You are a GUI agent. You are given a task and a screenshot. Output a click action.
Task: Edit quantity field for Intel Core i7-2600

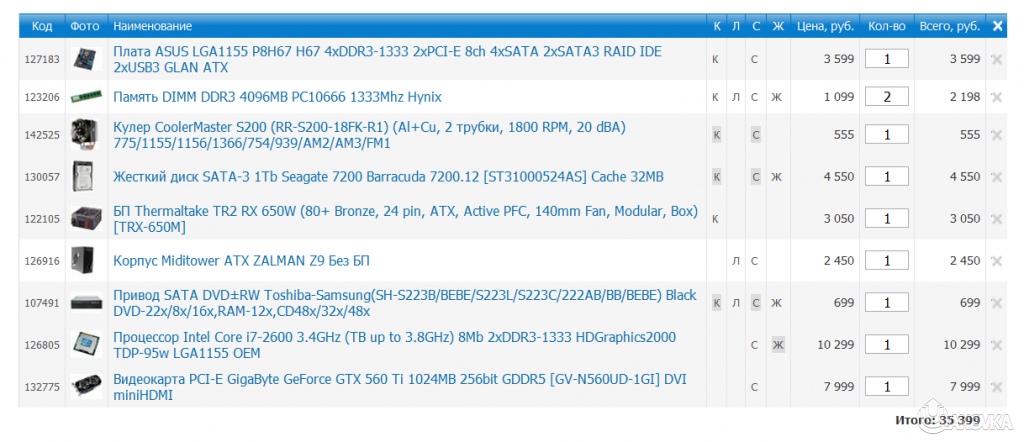point(887,345)
